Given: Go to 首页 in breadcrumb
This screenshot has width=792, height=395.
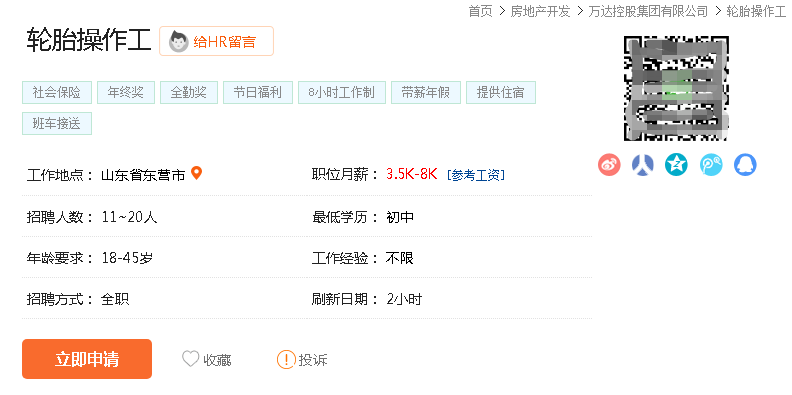Looking at the screenshot, I should click(x=480, y=11).
